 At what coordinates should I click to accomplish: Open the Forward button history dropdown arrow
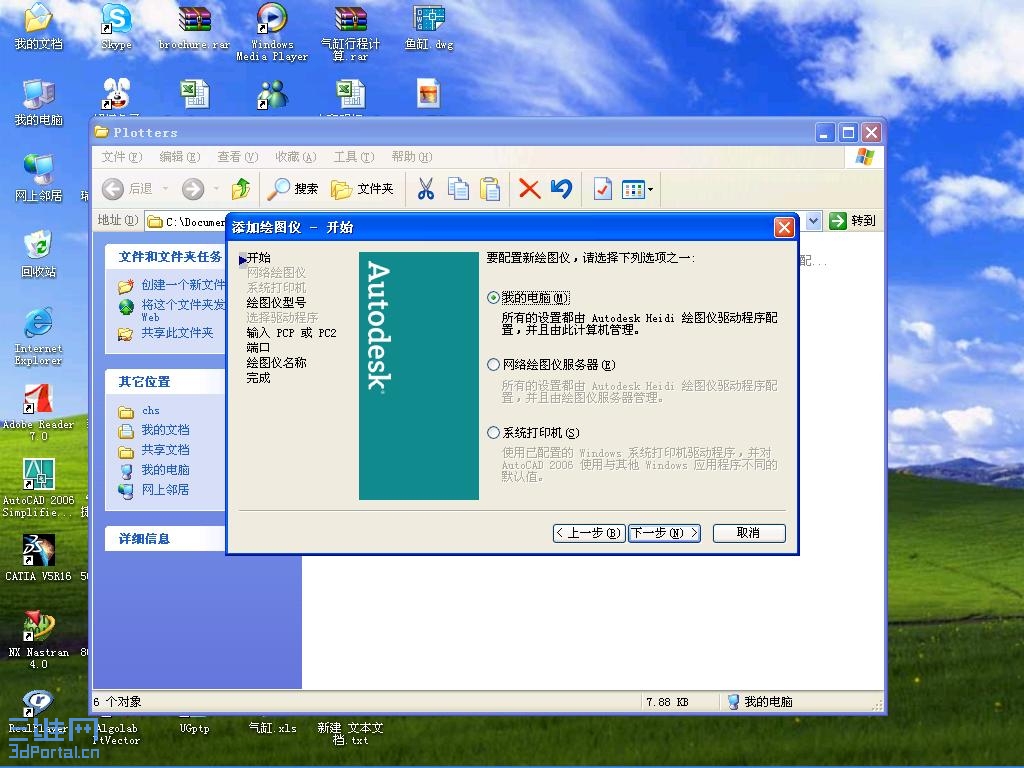(216, 189)
